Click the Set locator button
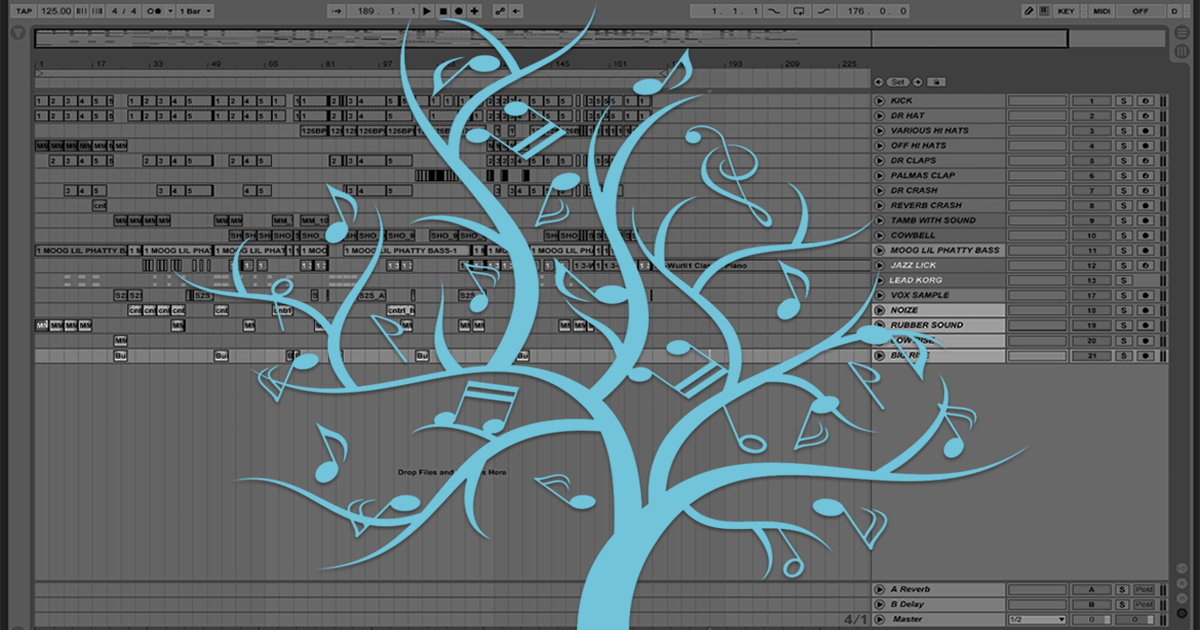1200x630 pixels. click(898, 82)
